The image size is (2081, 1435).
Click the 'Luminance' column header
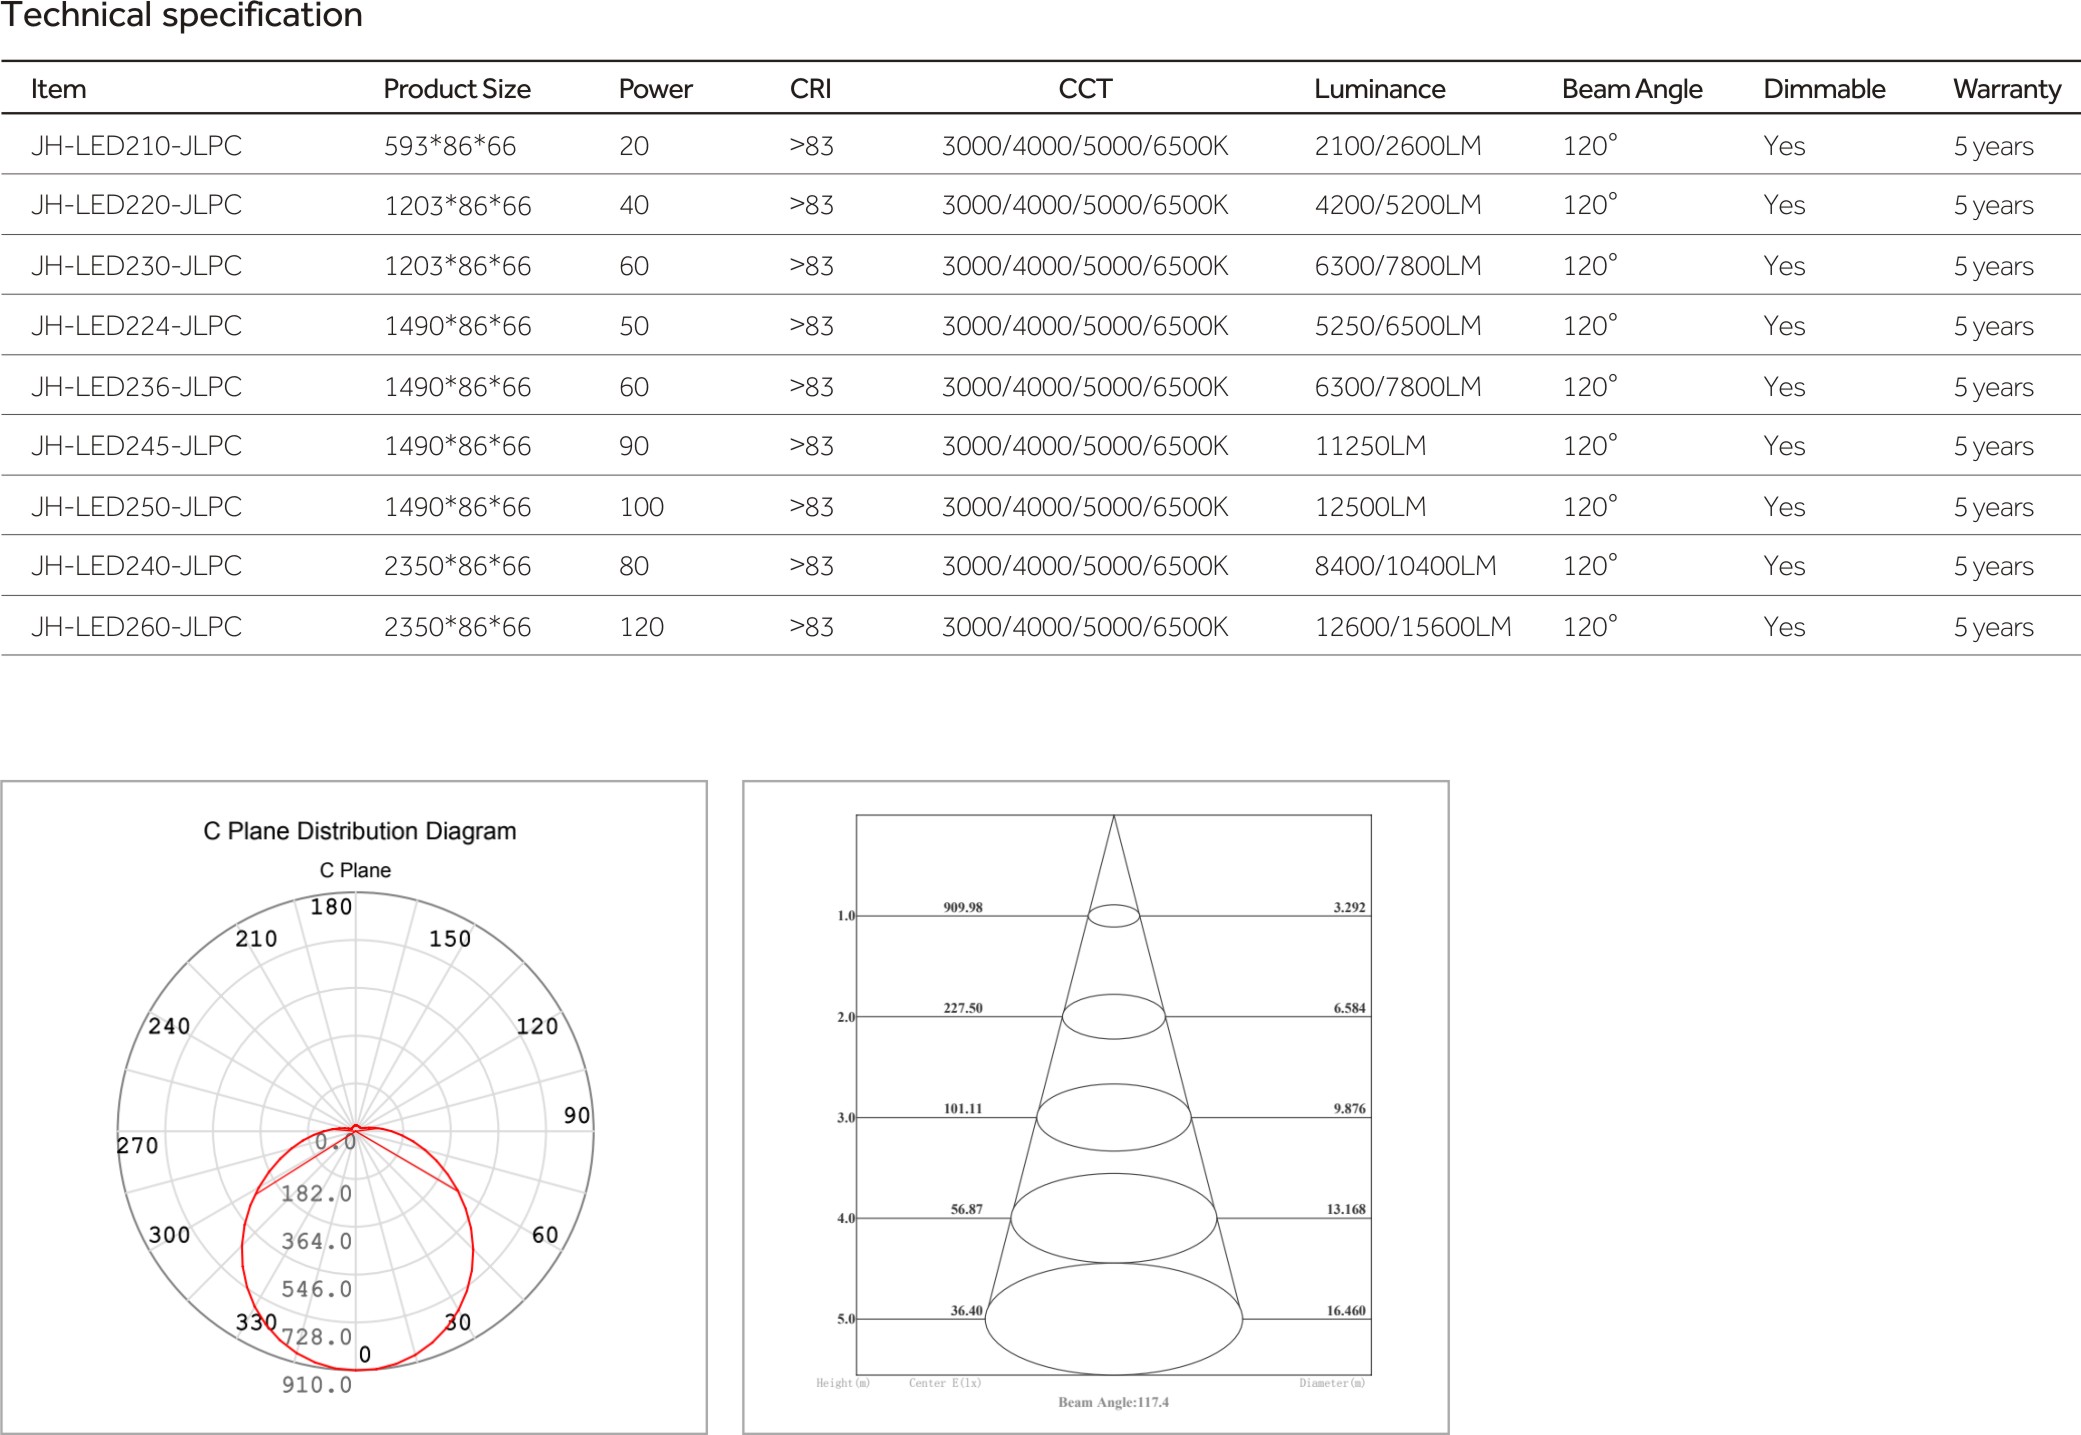pos(1380,89)
